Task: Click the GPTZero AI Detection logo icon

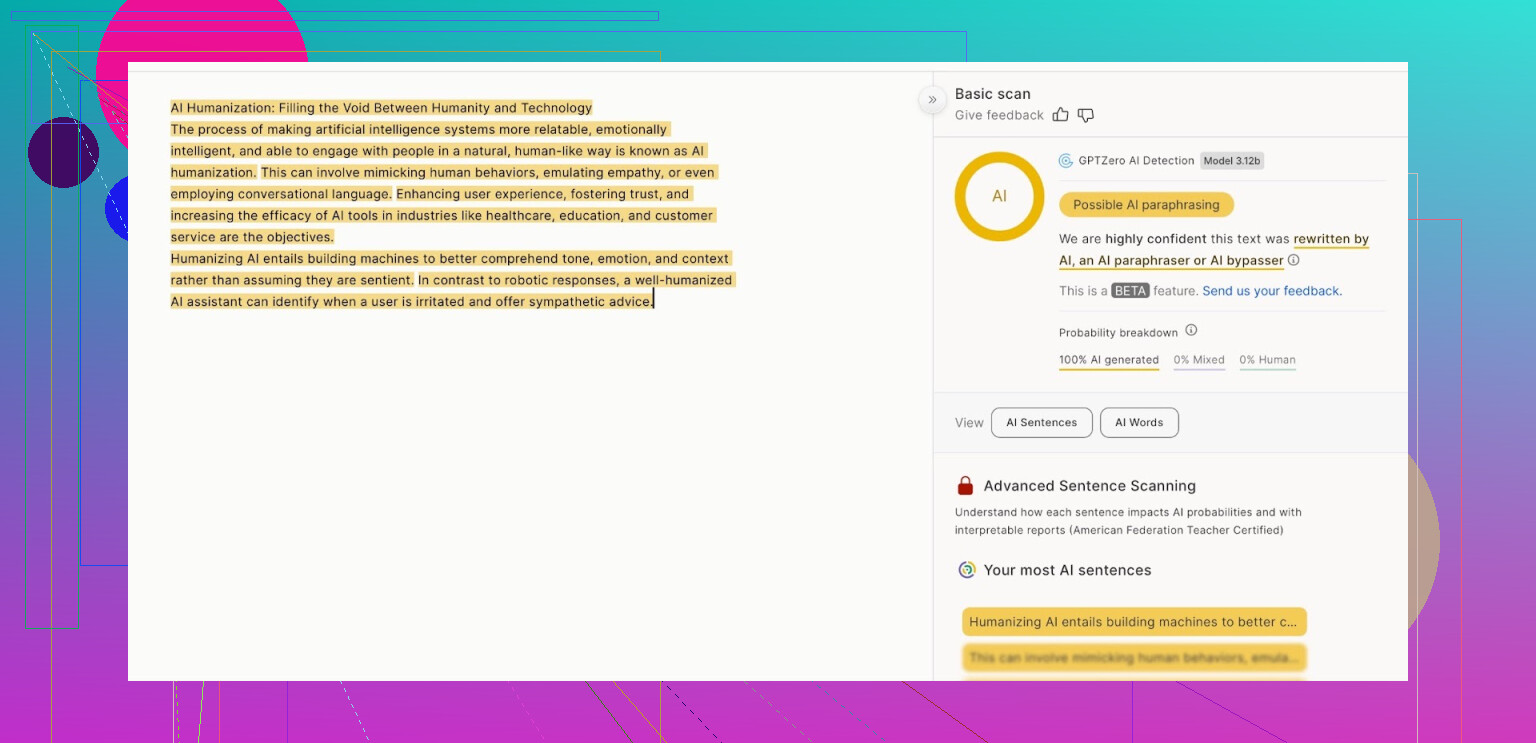Action: click(x=1066, y=161)
